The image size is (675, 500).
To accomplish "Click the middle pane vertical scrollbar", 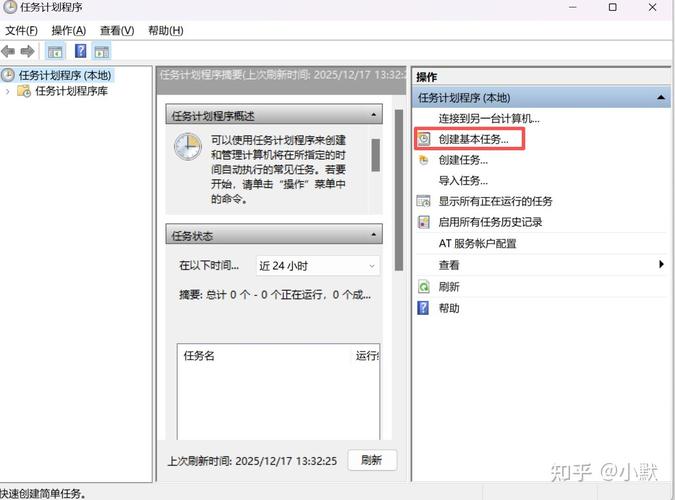I will click(x=399, y=189).
